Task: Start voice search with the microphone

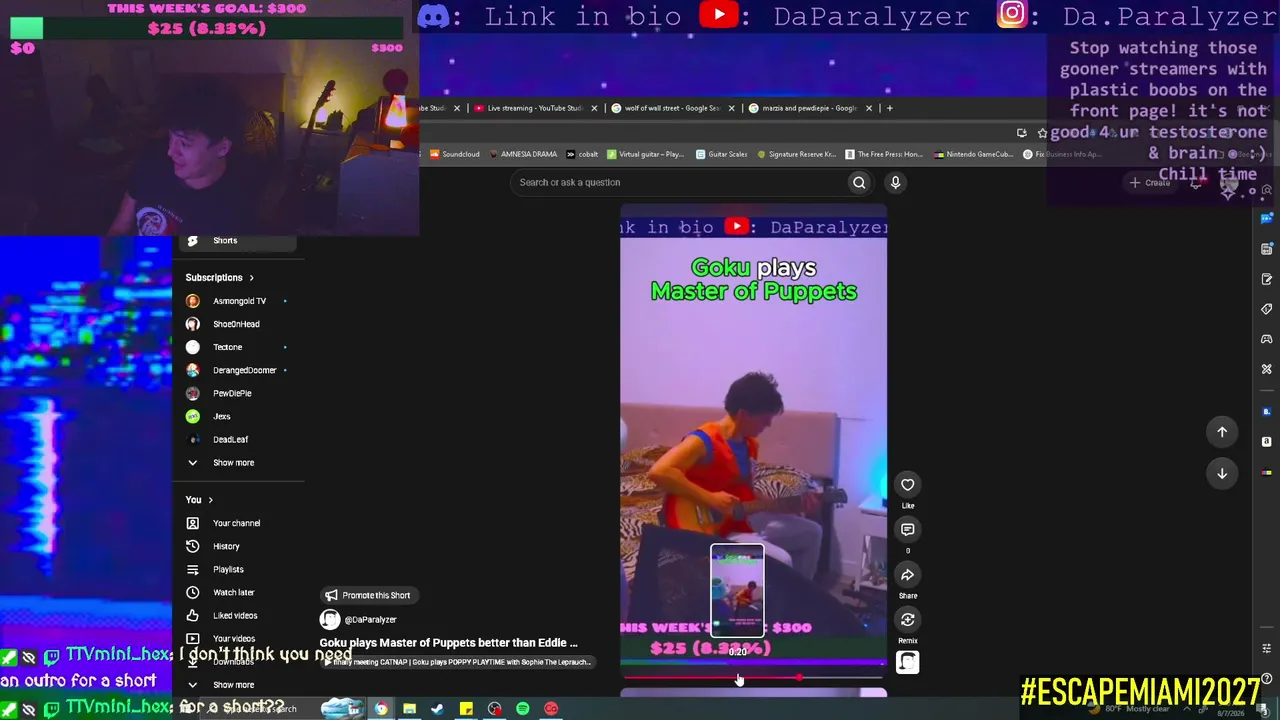Action: coord(895,182)
